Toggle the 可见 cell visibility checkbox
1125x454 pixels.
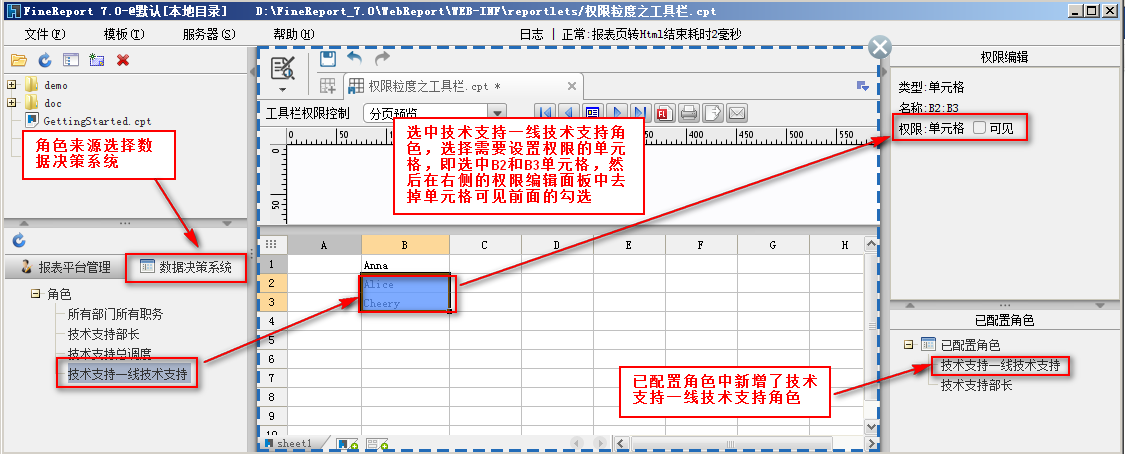point(979,128)
